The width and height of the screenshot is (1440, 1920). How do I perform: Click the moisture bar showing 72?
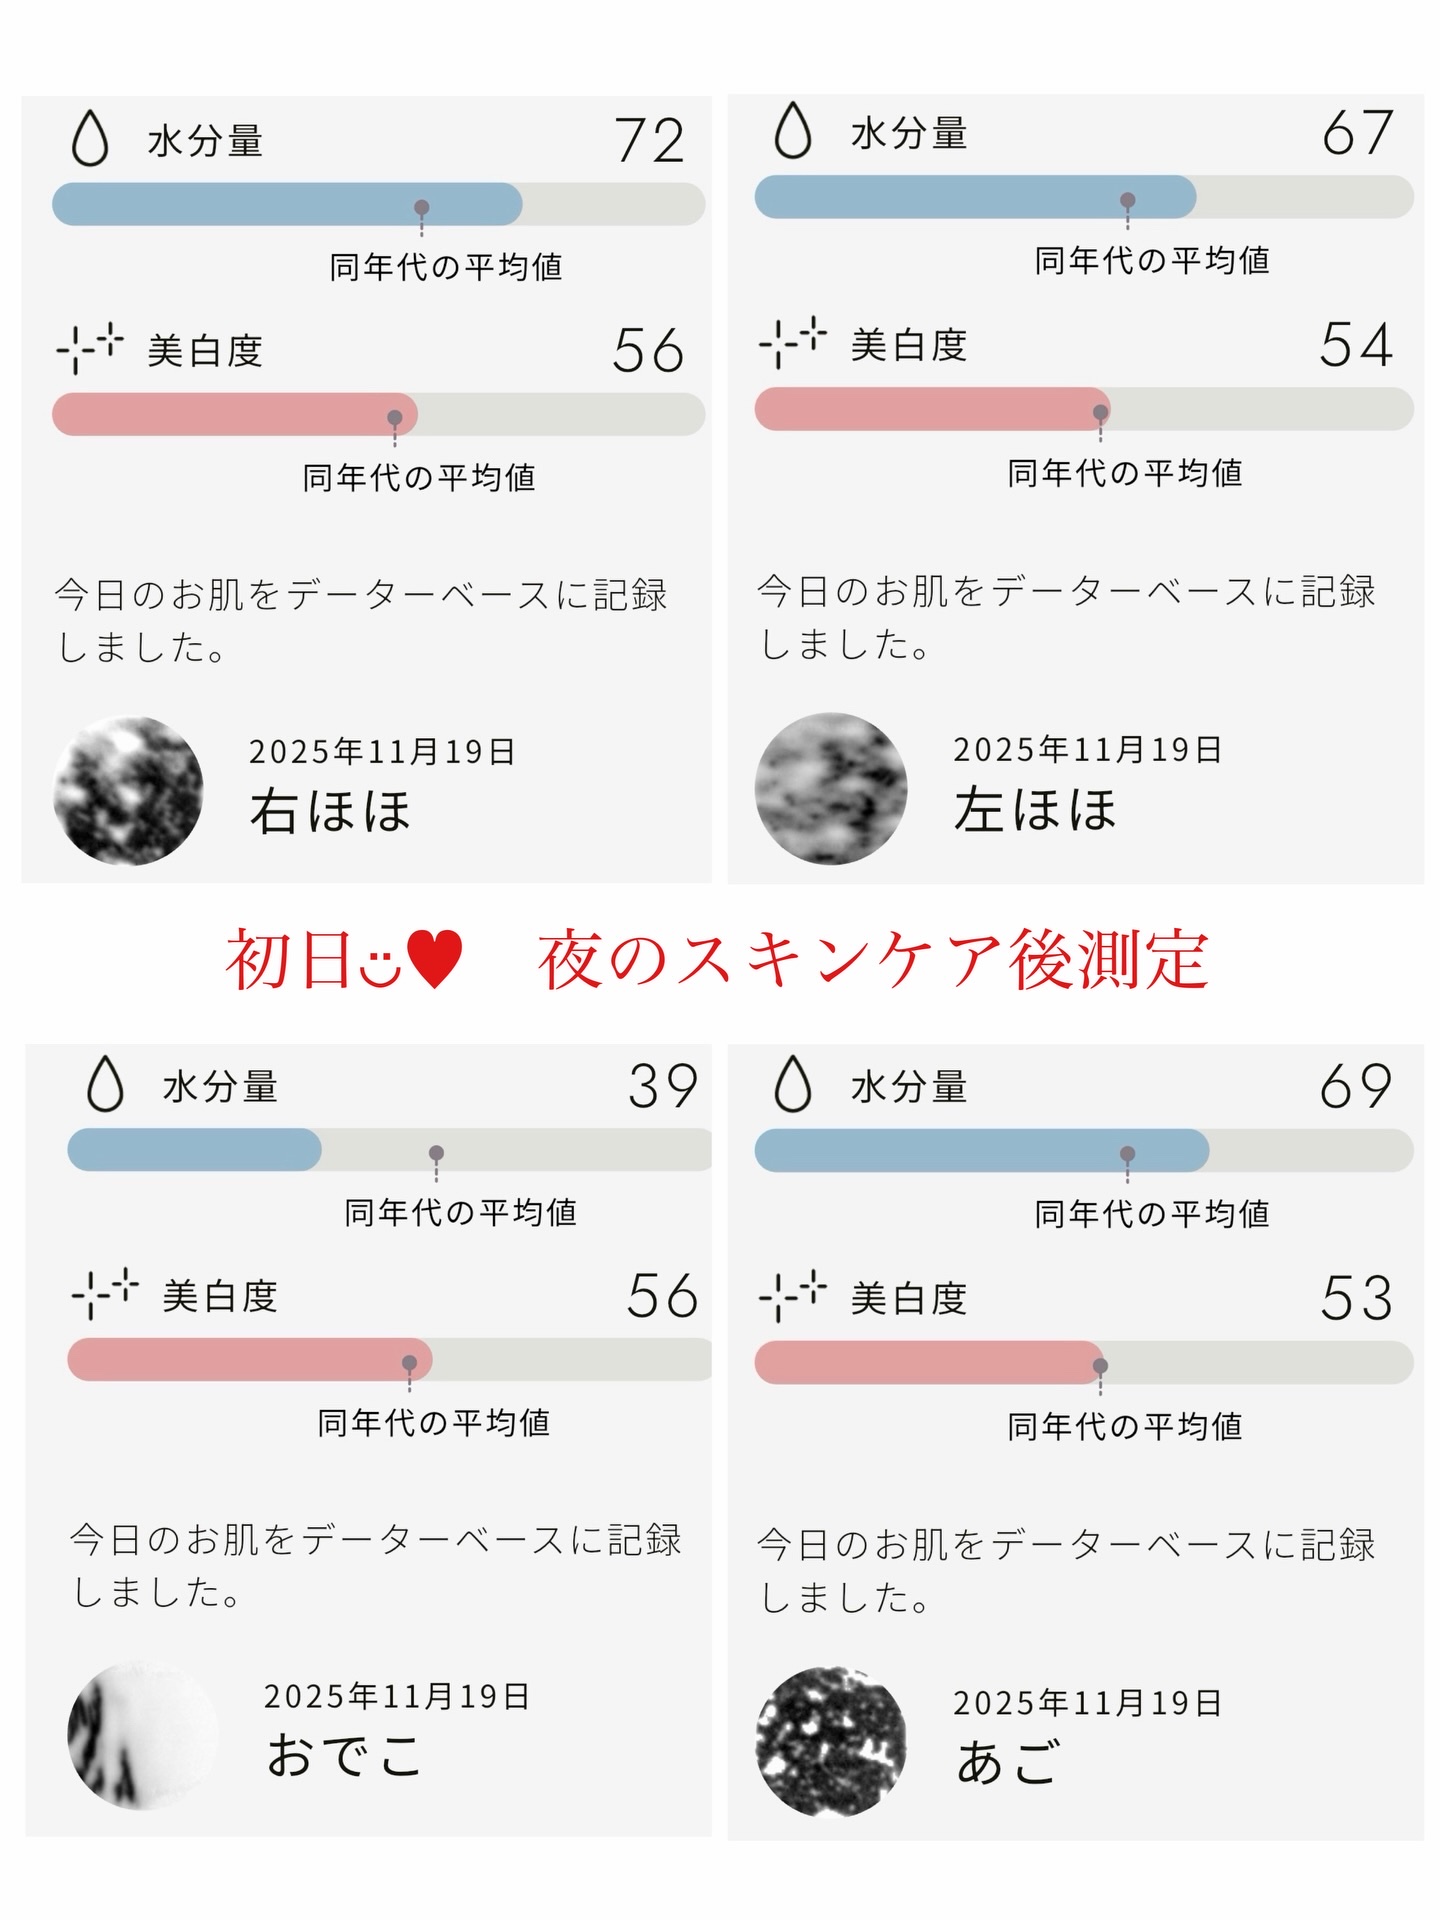378,203
